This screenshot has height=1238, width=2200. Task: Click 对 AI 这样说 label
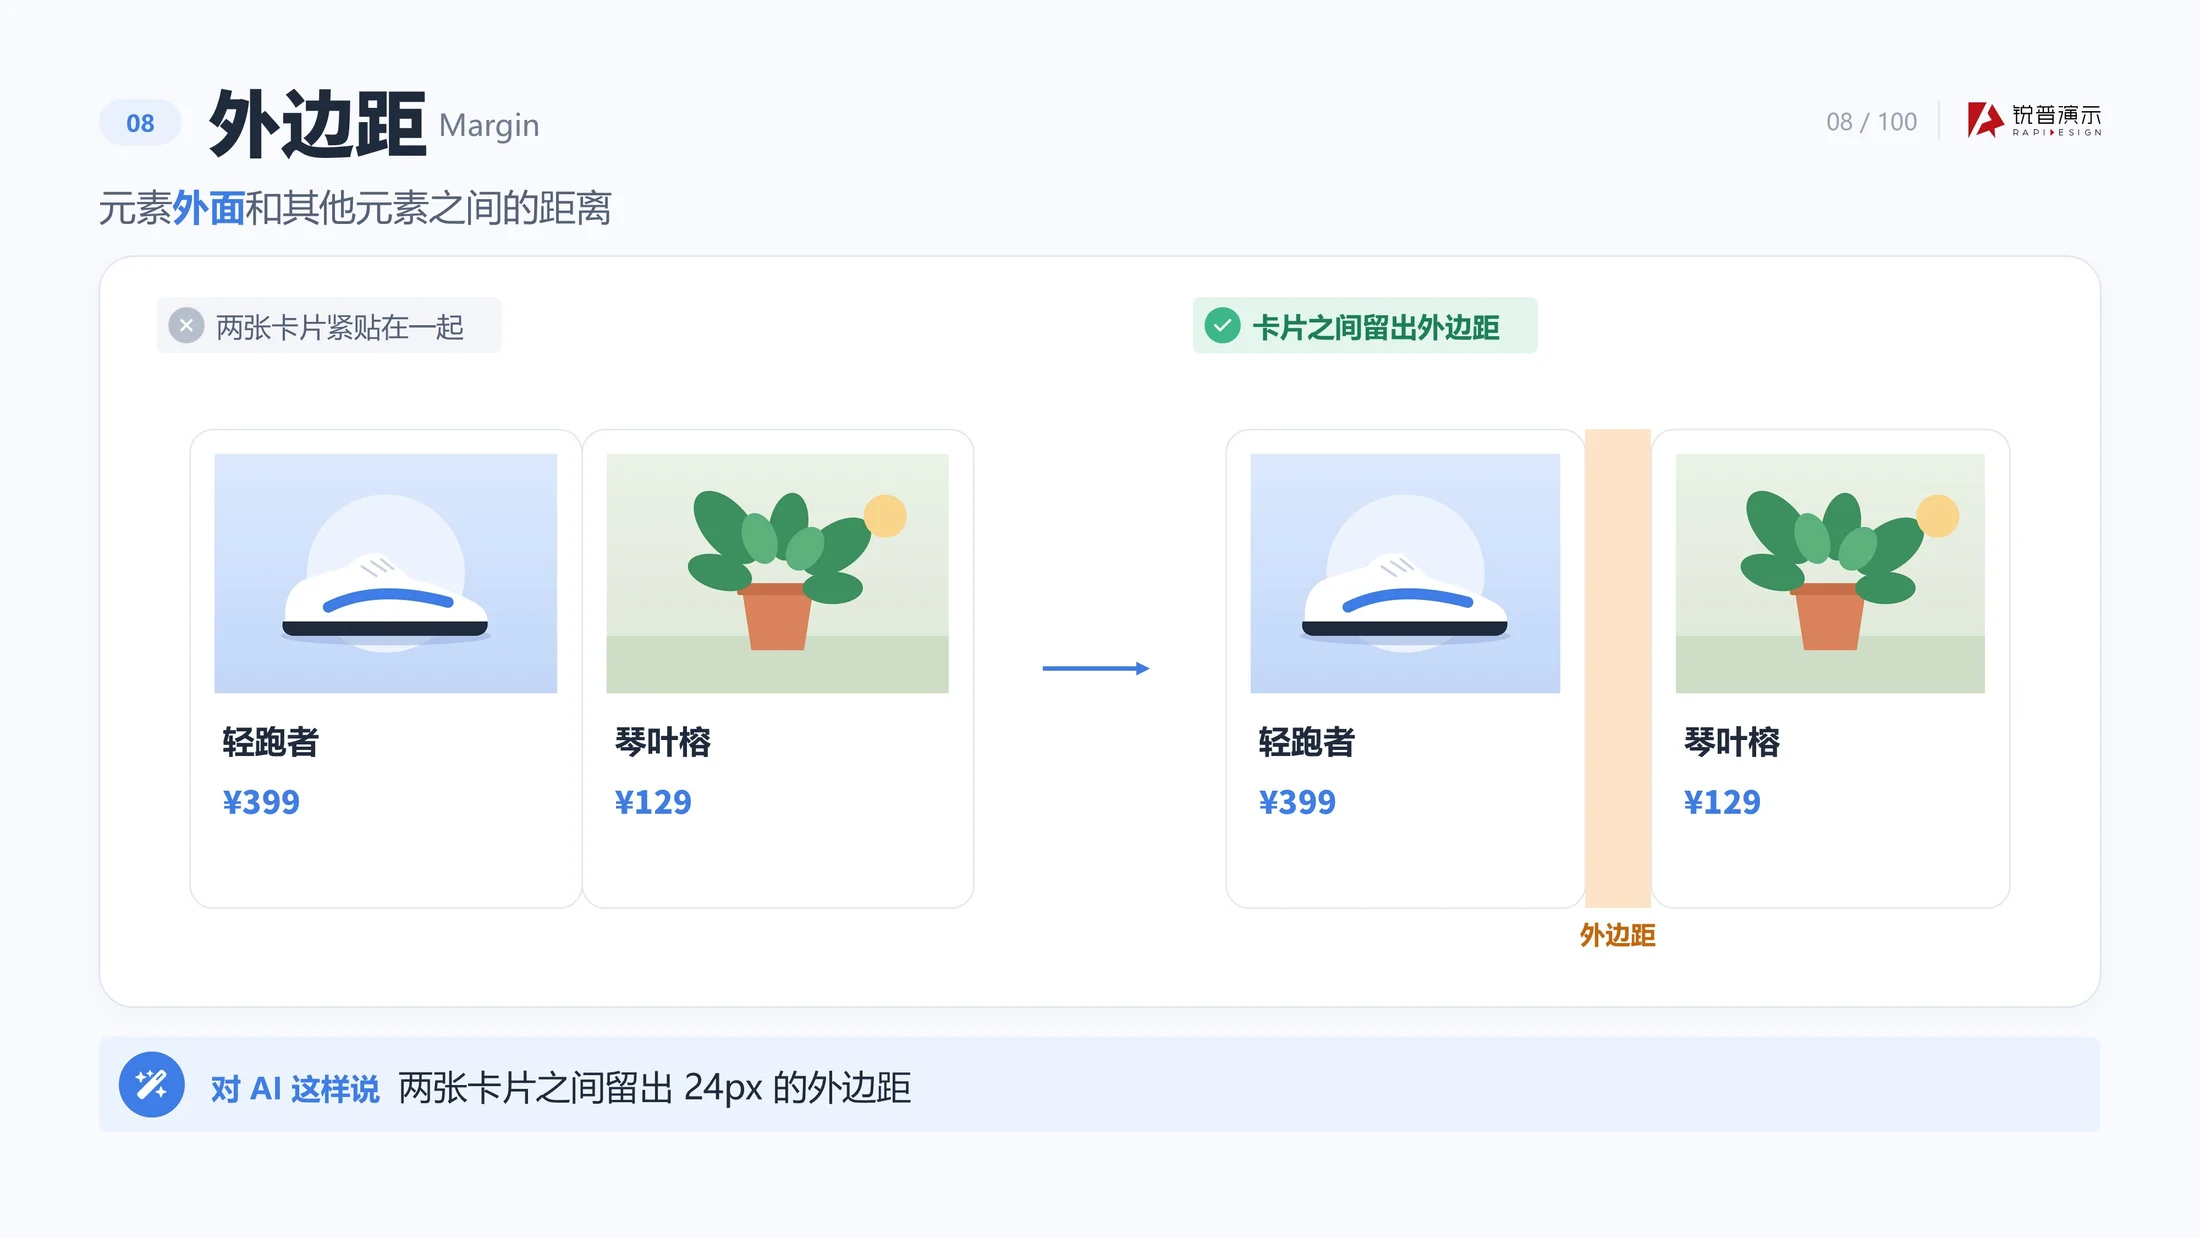[x=295, y=1089]
